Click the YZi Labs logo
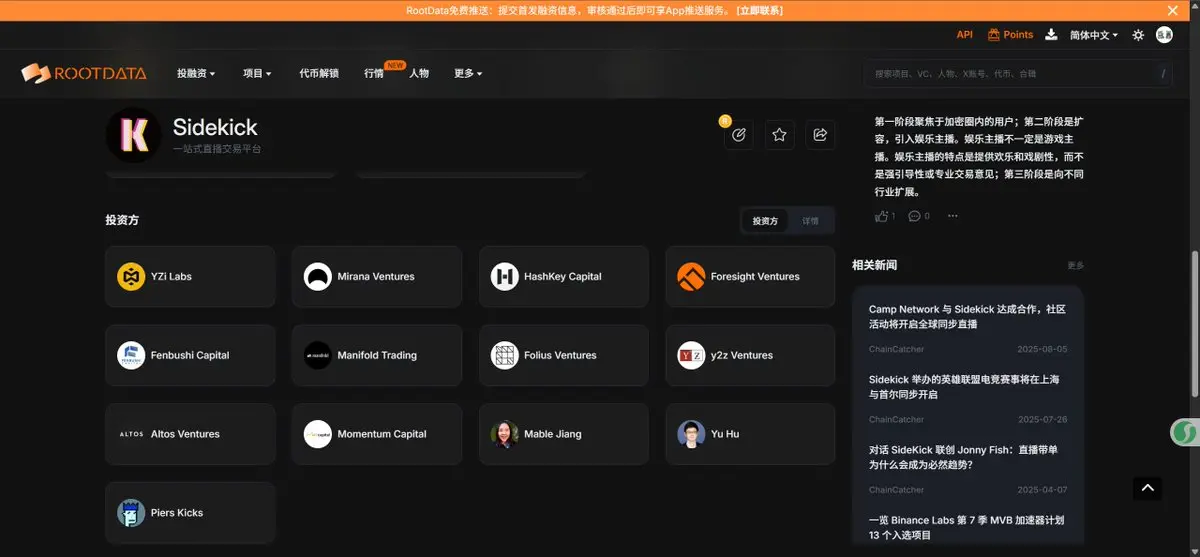Viewport: 1200px width, 557px height. tap(131, 277)
